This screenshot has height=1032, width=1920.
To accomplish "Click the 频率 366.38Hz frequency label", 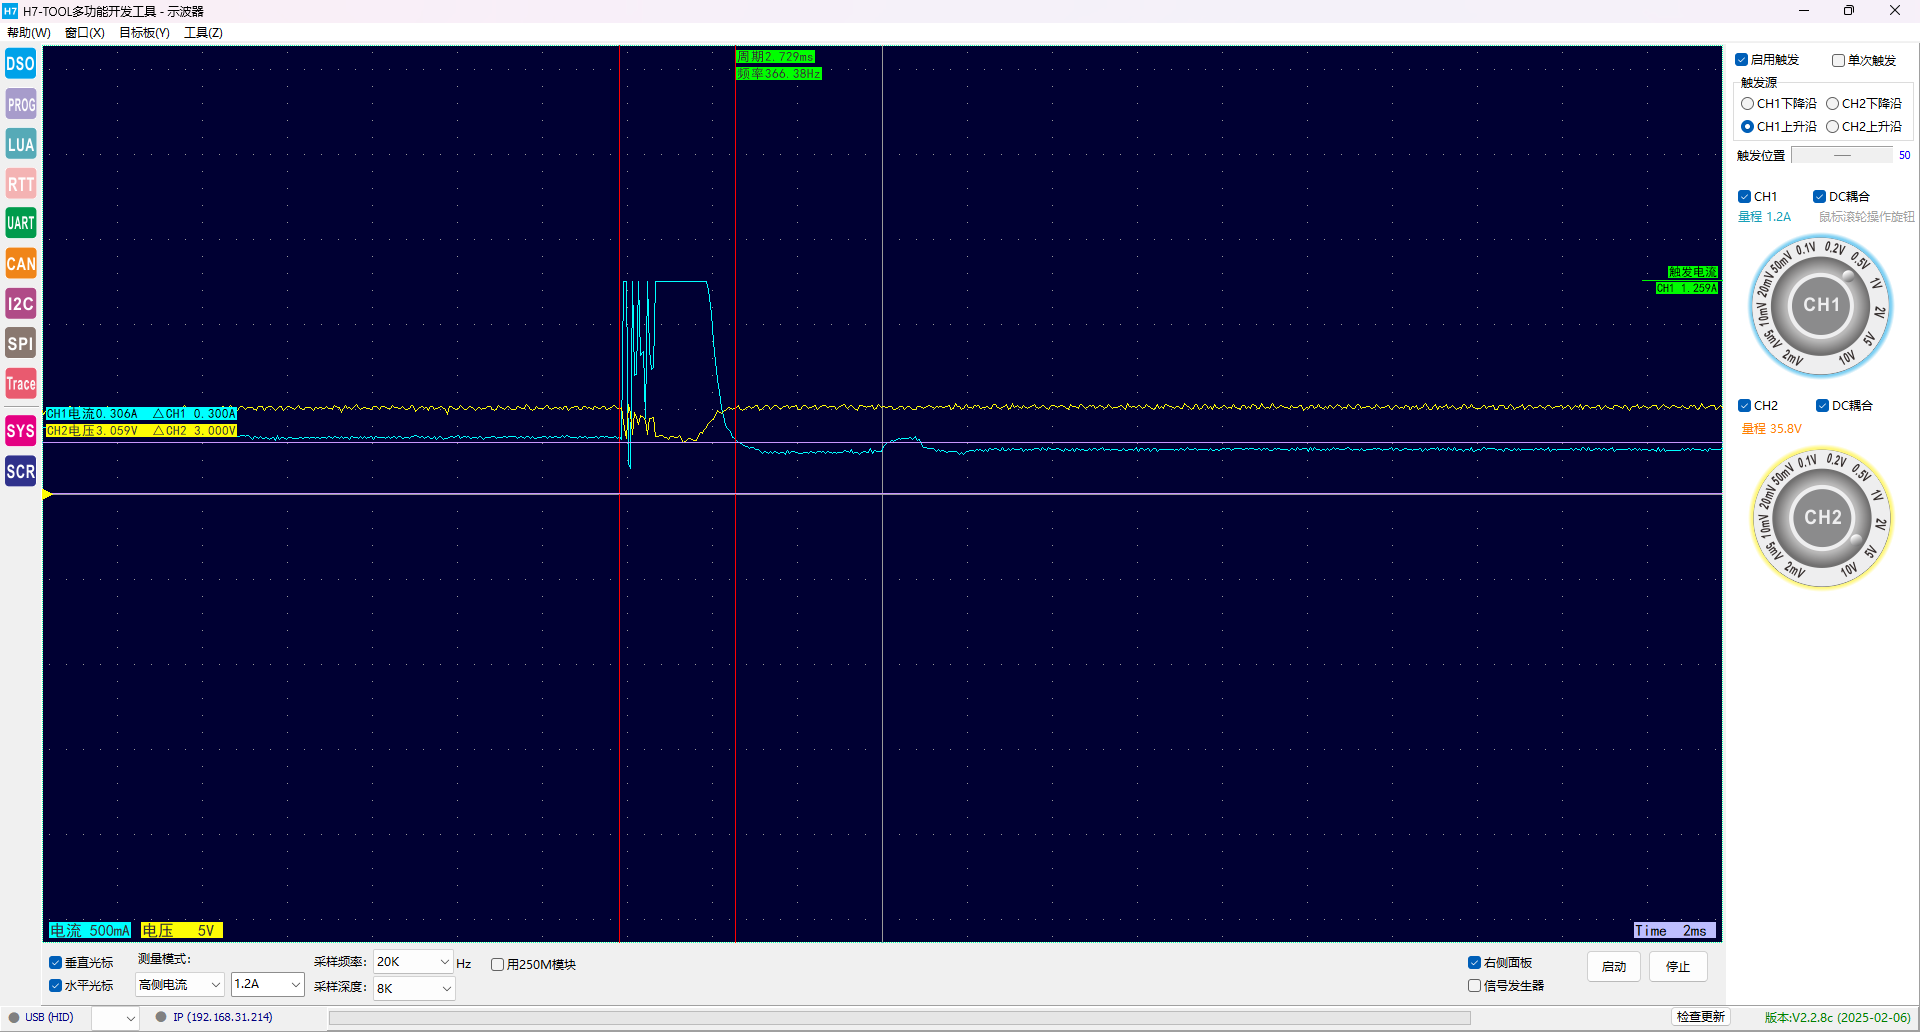I will [779, 74].
